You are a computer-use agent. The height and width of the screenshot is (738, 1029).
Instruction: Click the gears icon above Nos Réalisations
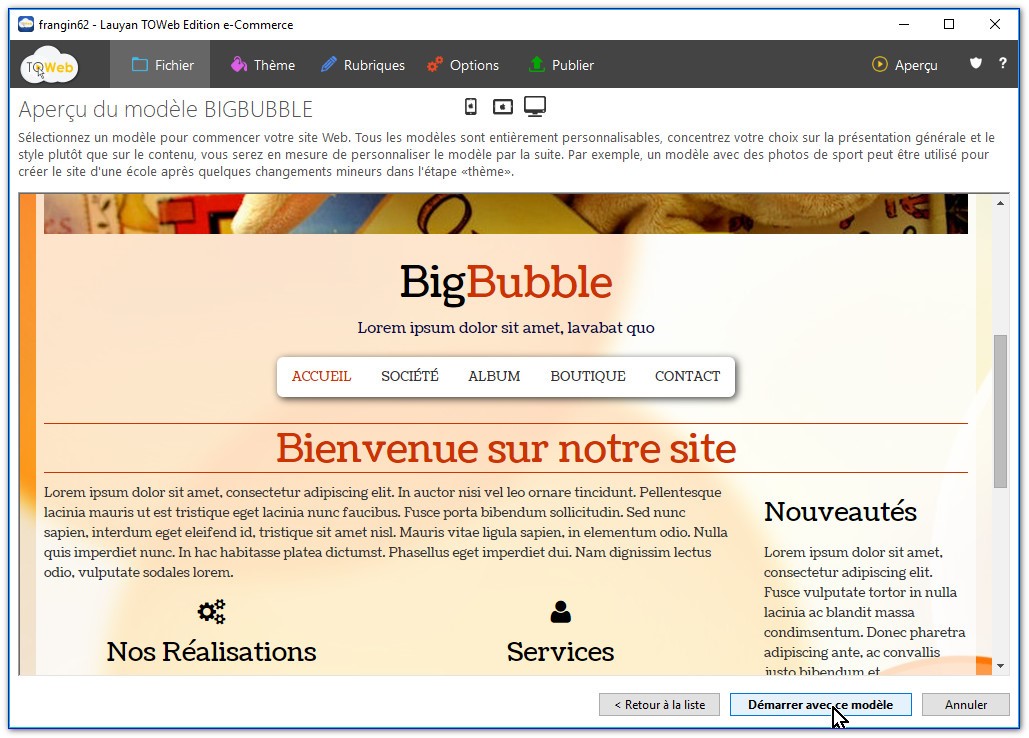tap(211, 612)
